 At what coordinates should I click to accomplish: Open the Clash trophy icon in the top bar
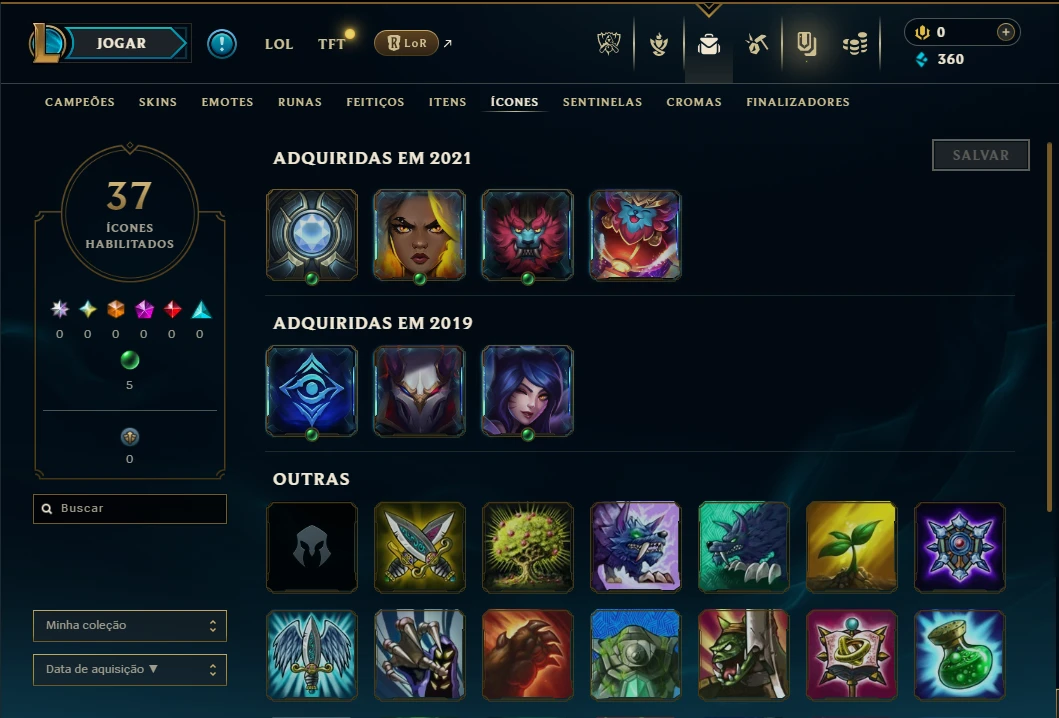(x=609, y=44)
